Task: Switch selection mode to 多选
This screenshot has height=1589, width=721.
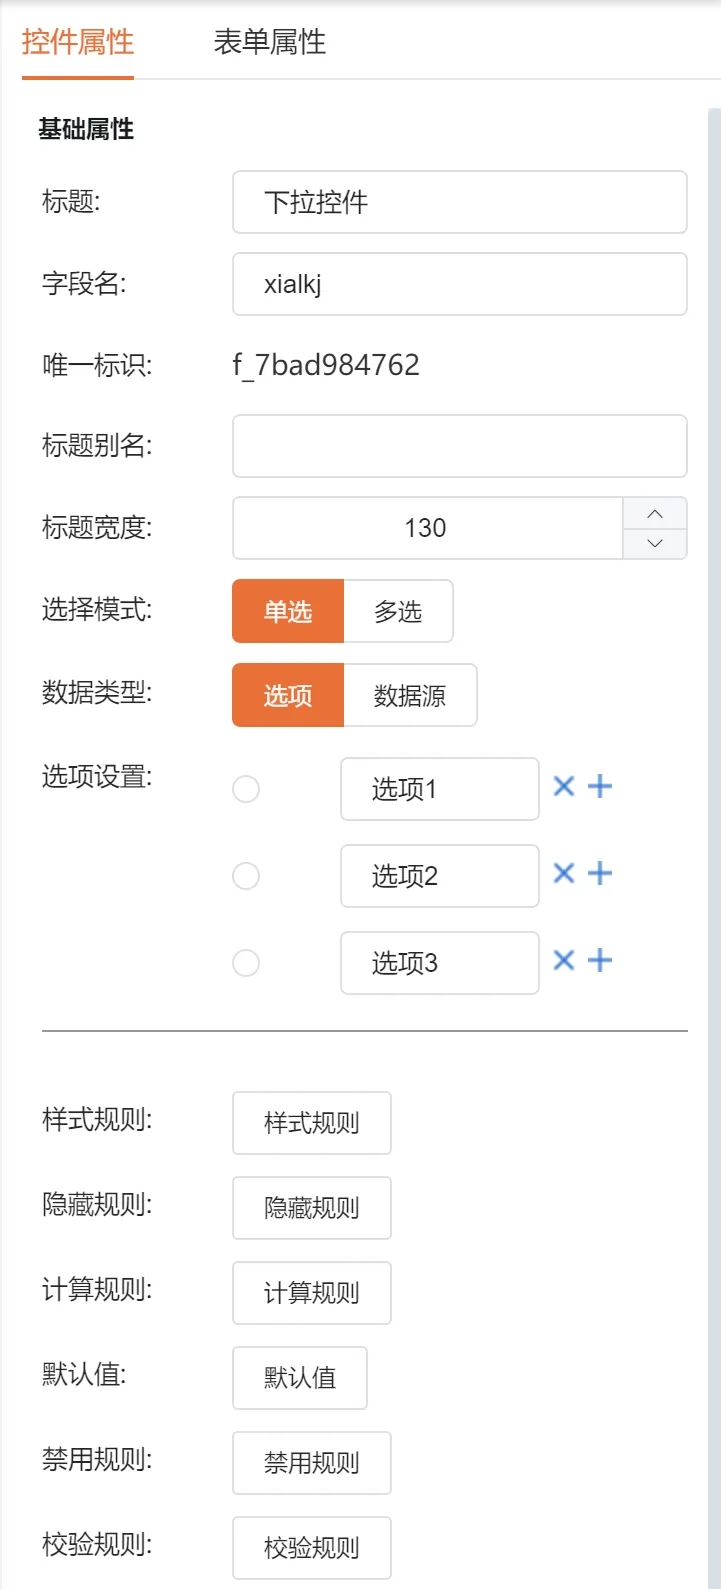Action: tap(398, 611)
